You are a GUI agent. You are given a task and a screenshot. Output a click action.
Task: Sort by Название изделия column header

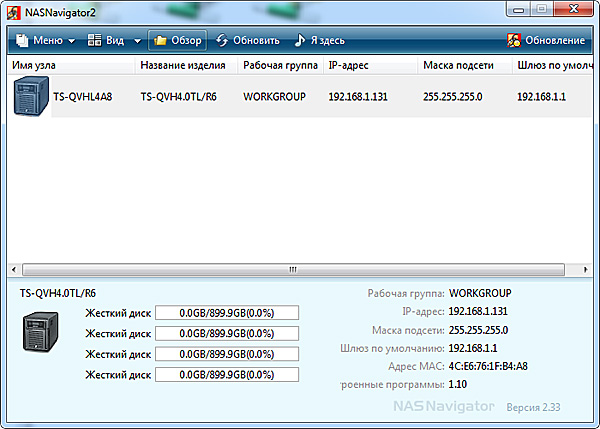tap(185, 66)
